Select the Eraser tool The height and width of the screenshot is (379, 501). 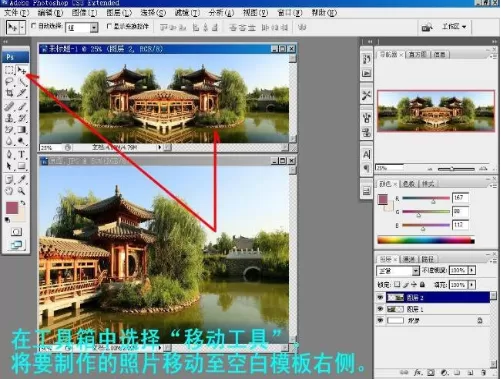[9, 129]
